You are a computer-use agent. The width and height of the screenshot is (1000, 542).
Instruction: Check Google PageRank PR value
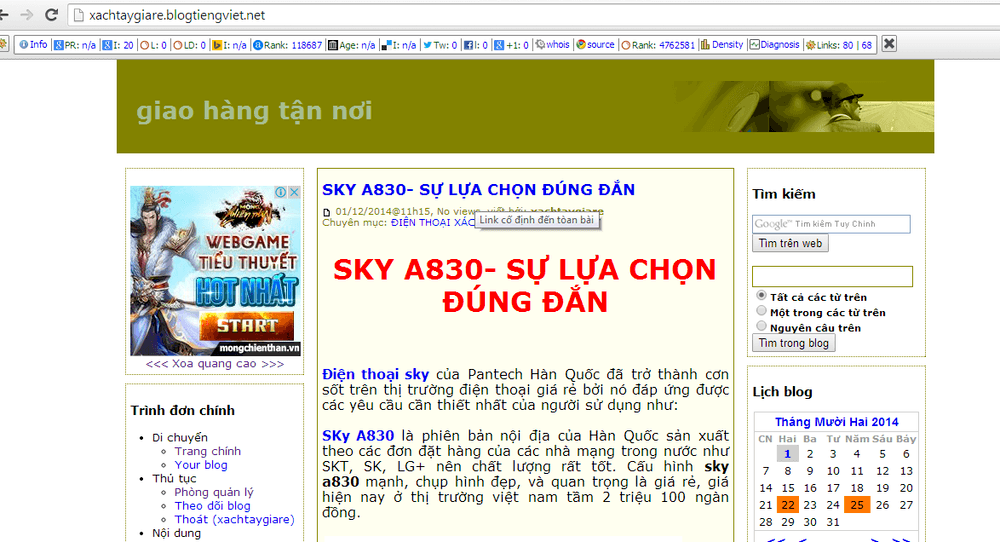point(75,45)
